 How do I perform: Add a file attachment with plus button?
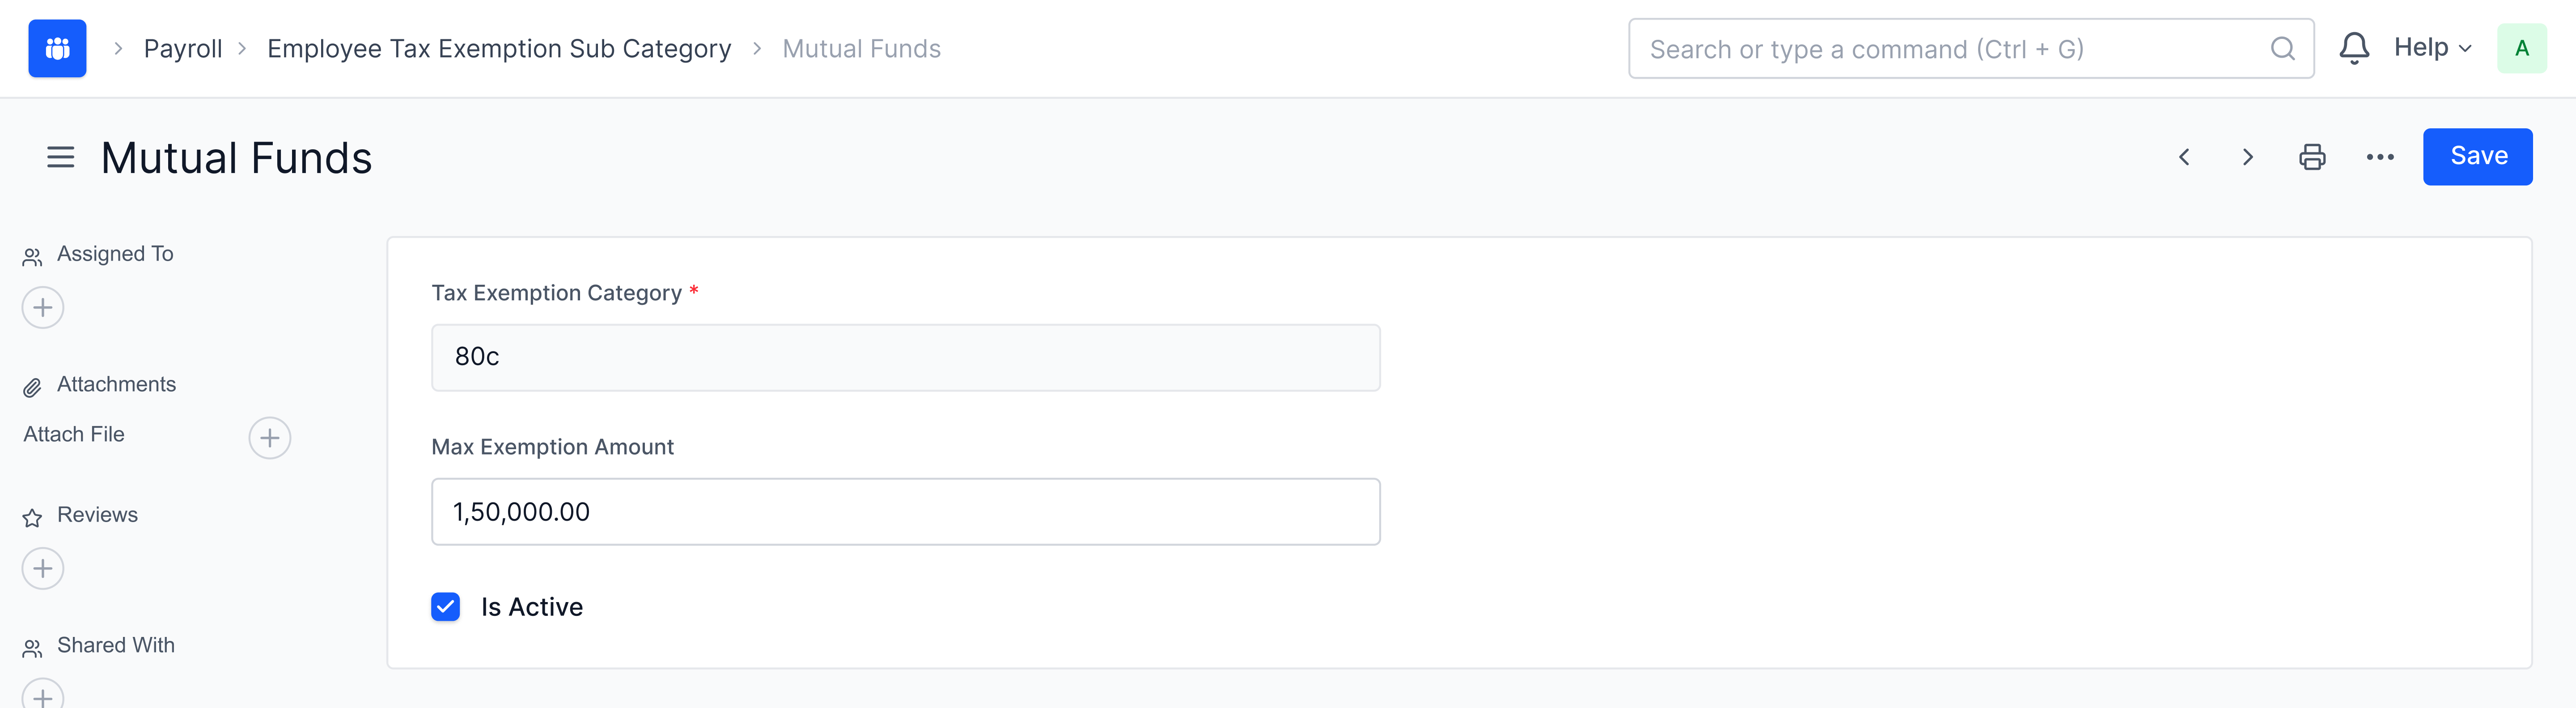269,438
